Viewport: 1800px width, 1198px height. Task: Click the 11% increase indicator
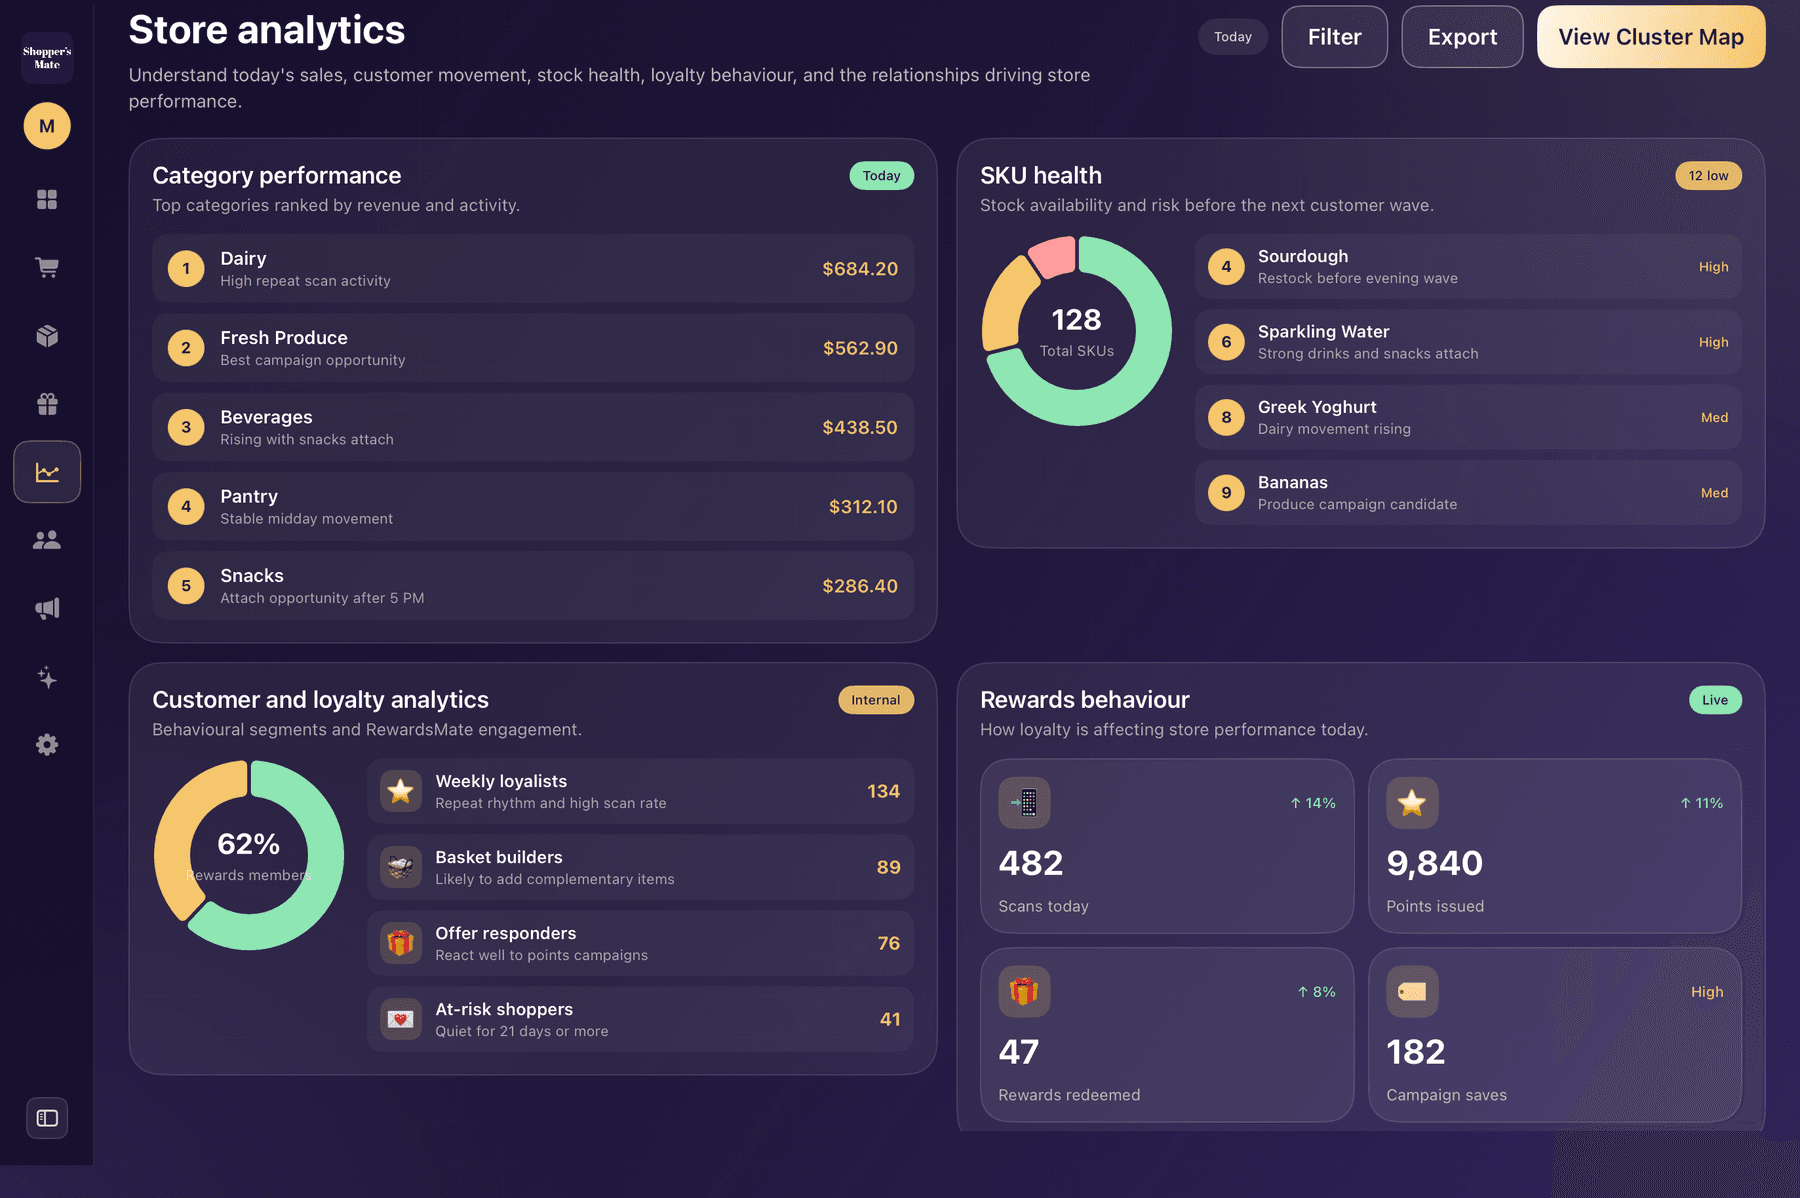(1701, 803)
